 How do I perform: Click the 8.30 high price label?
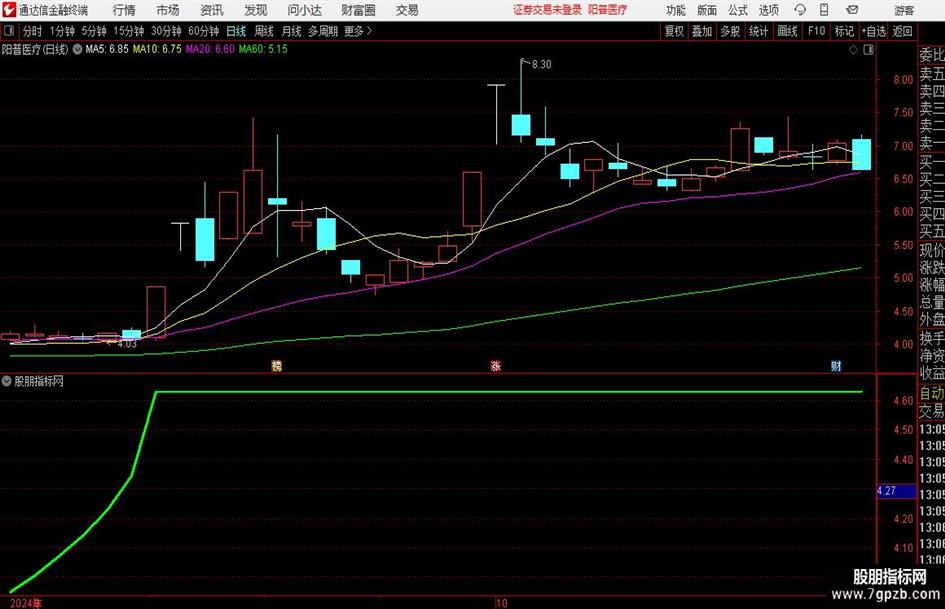point(541,65)
